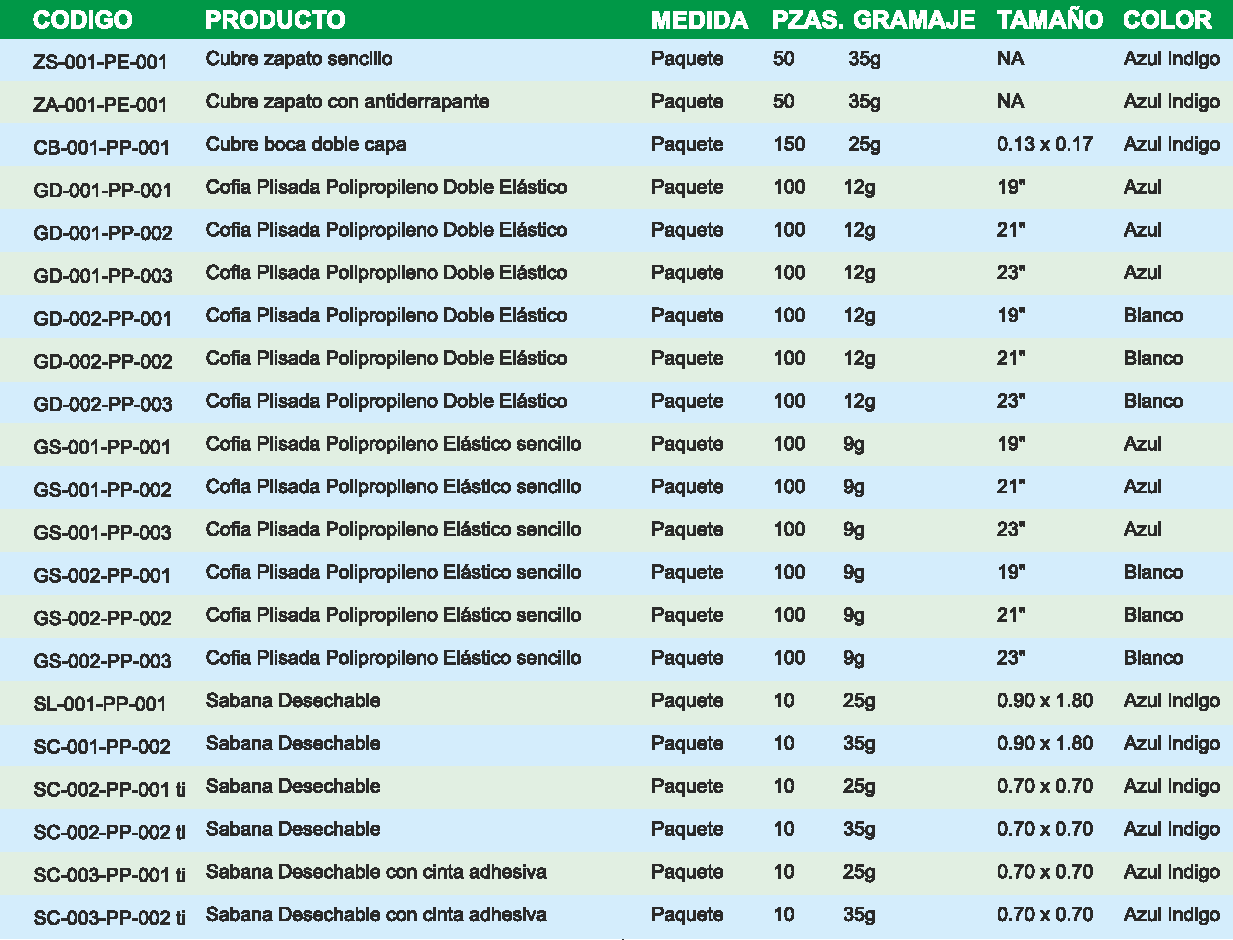The image size is (1233, 940).
Task: Click 'Sabana Desechable' in SL-001-PP-001 row
Action: pyautogui.click(x=292, y=701)
